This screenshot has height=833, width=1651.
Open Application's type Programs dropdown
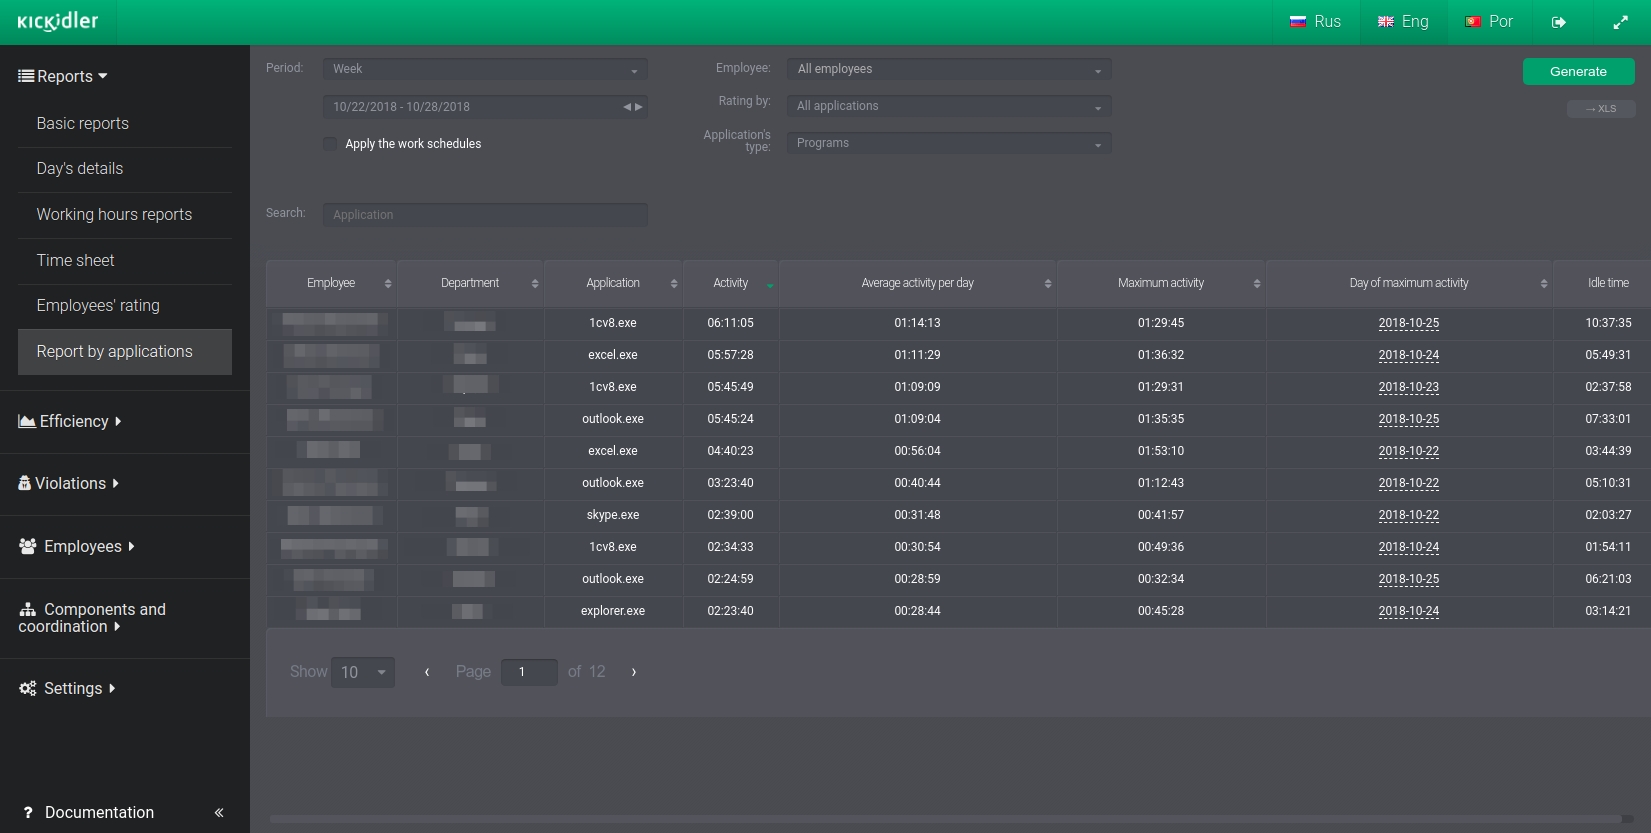(948, 143)
